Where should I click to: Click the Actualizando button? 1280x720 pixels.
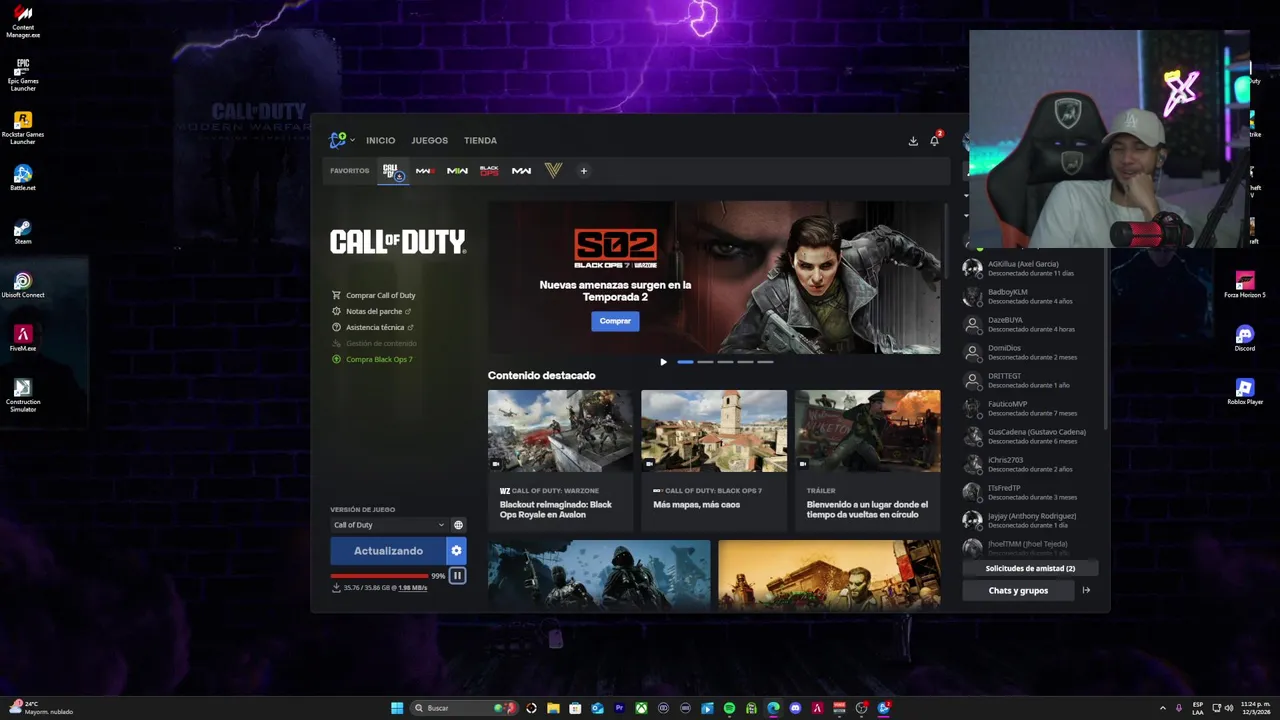(x=388, y=551)
